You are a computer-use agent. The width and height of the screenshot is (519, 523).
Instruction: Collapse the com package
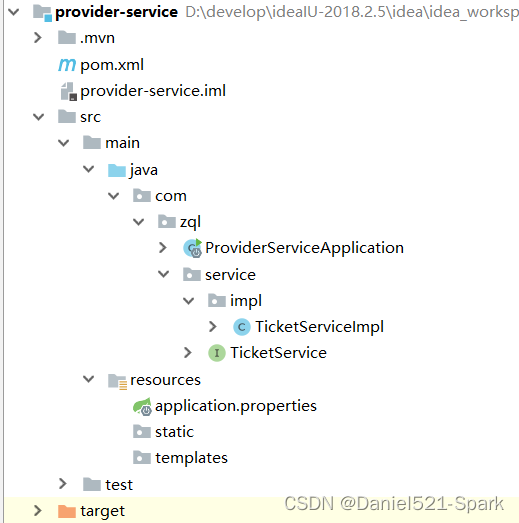113,196
